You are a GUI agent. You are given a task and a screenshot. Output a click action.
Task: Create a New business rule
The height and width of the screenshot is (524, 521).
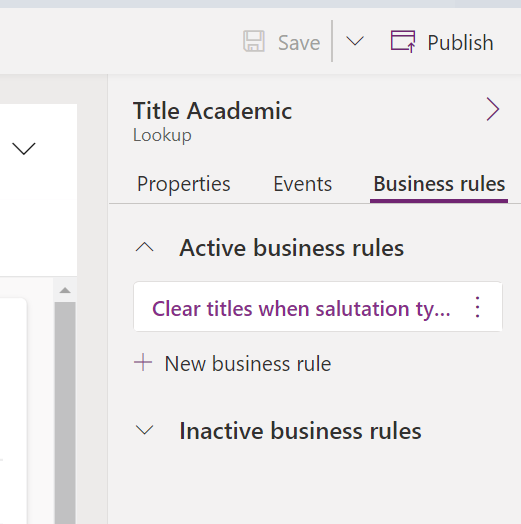point(248,363)
